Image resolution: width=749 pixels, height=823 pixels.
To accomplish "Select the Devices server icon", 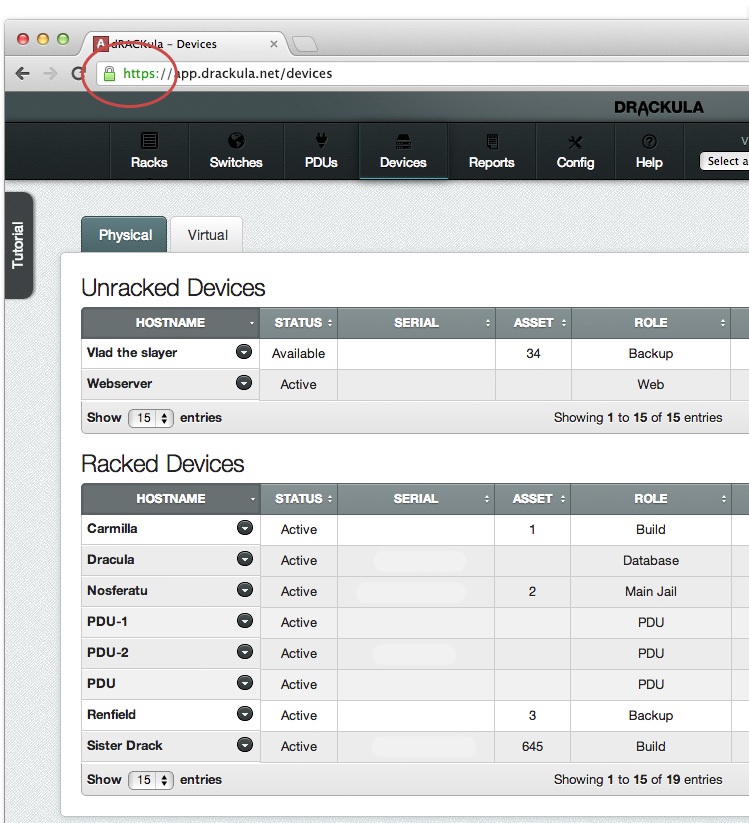I will (x=403, y=141).
